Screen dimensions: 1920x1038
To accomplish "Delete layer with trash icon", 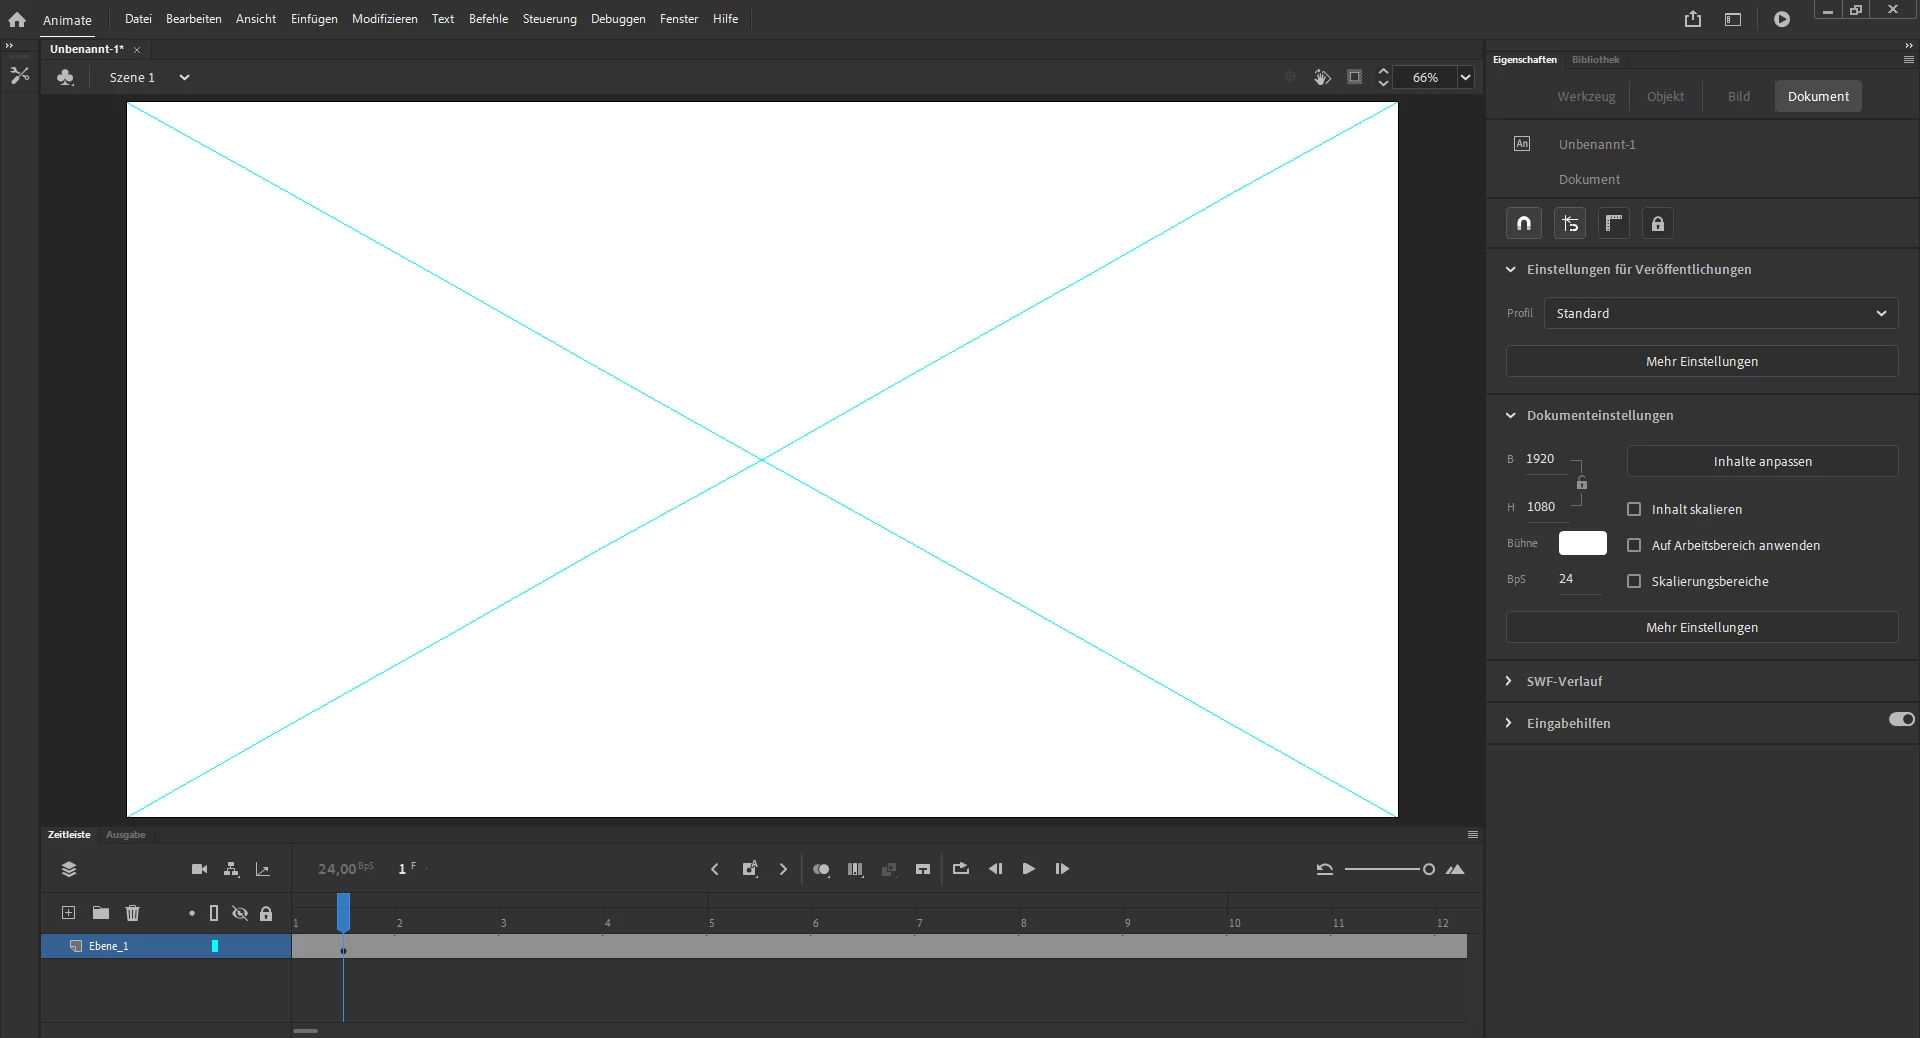I will pos(132,913).
